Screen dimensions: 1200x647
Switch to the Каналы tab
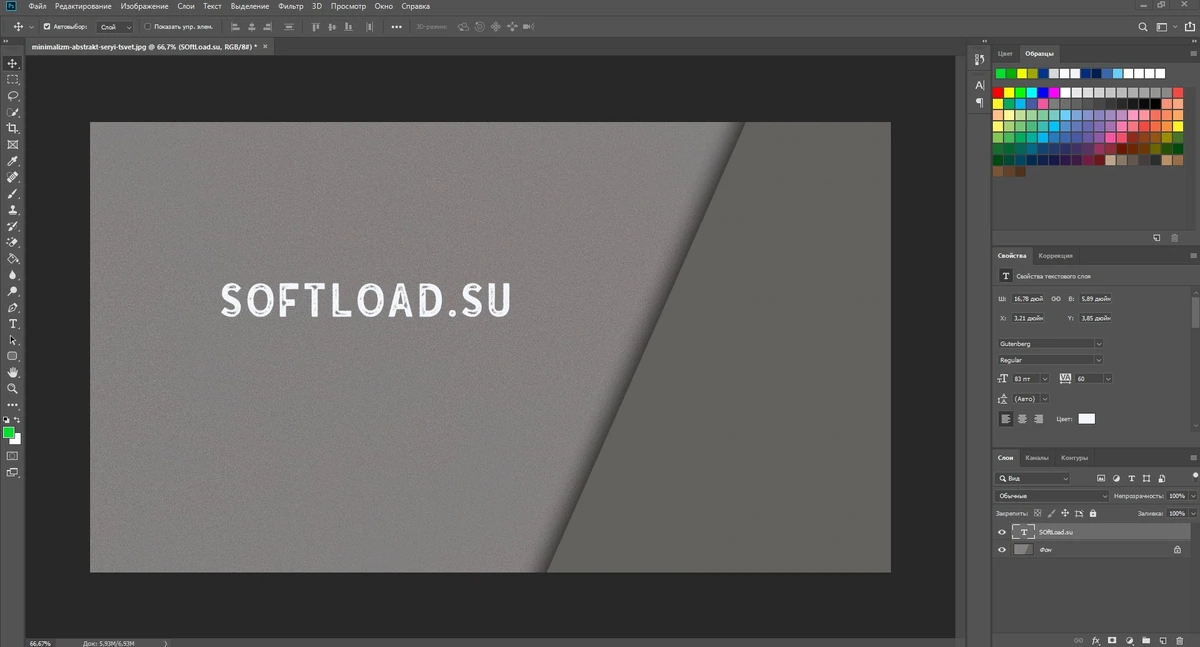(1037, 458)
